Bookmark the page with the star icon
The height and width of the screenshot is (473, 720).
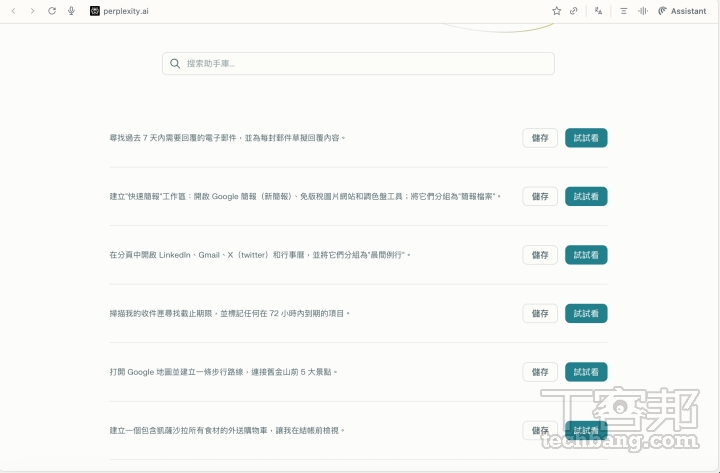(557, 11)
